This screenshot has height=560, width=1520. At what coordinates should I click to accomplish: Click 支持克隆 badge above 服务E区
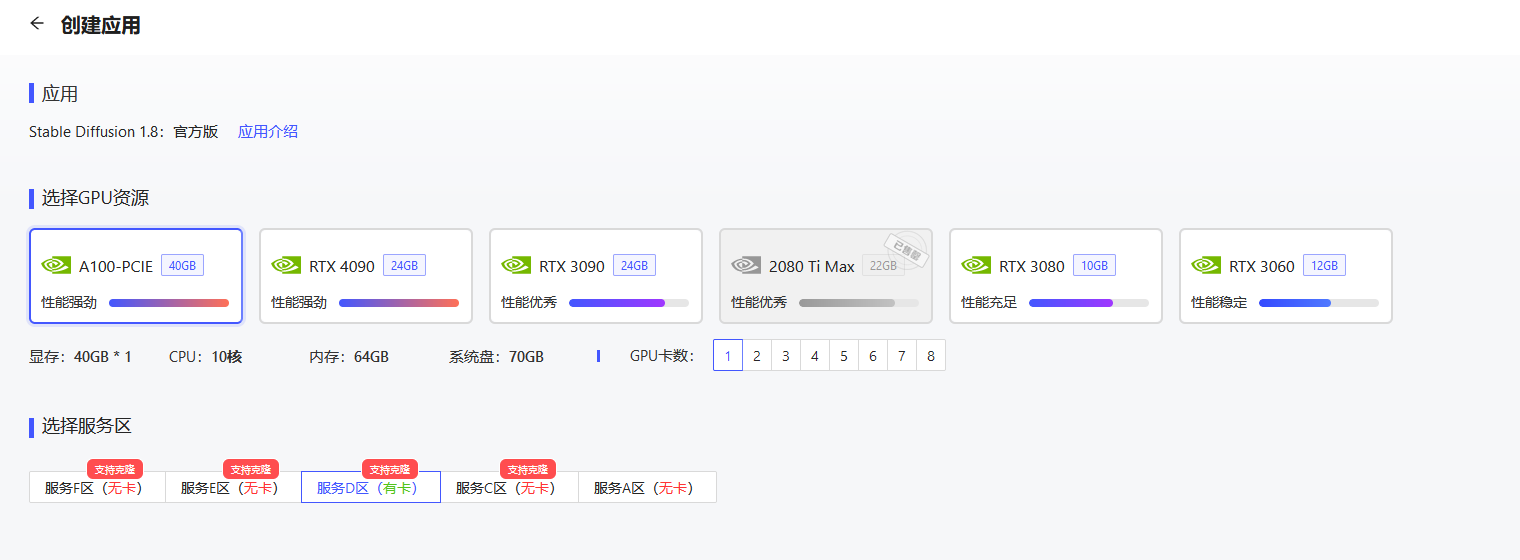coord(251,469)
